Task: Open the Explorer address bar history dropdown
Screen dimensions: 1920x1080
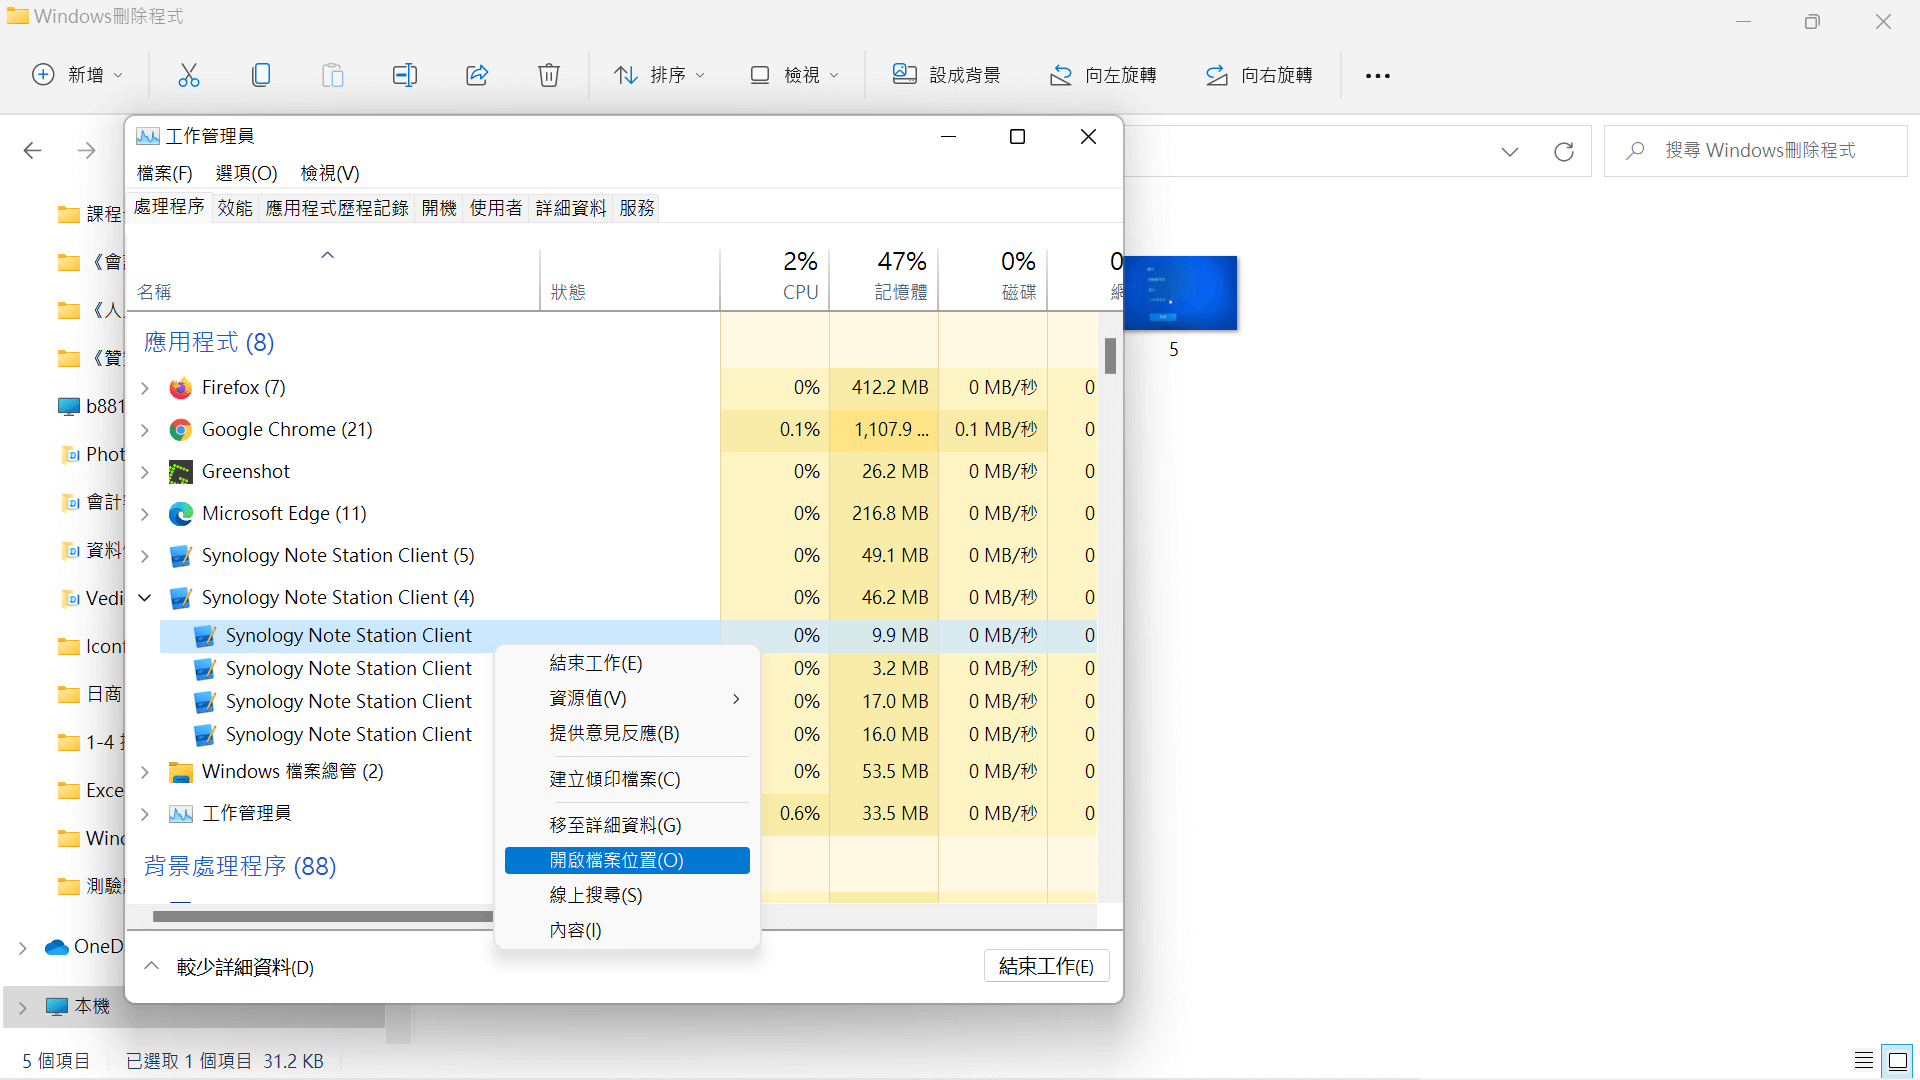Action: [x=1510, y=152]
